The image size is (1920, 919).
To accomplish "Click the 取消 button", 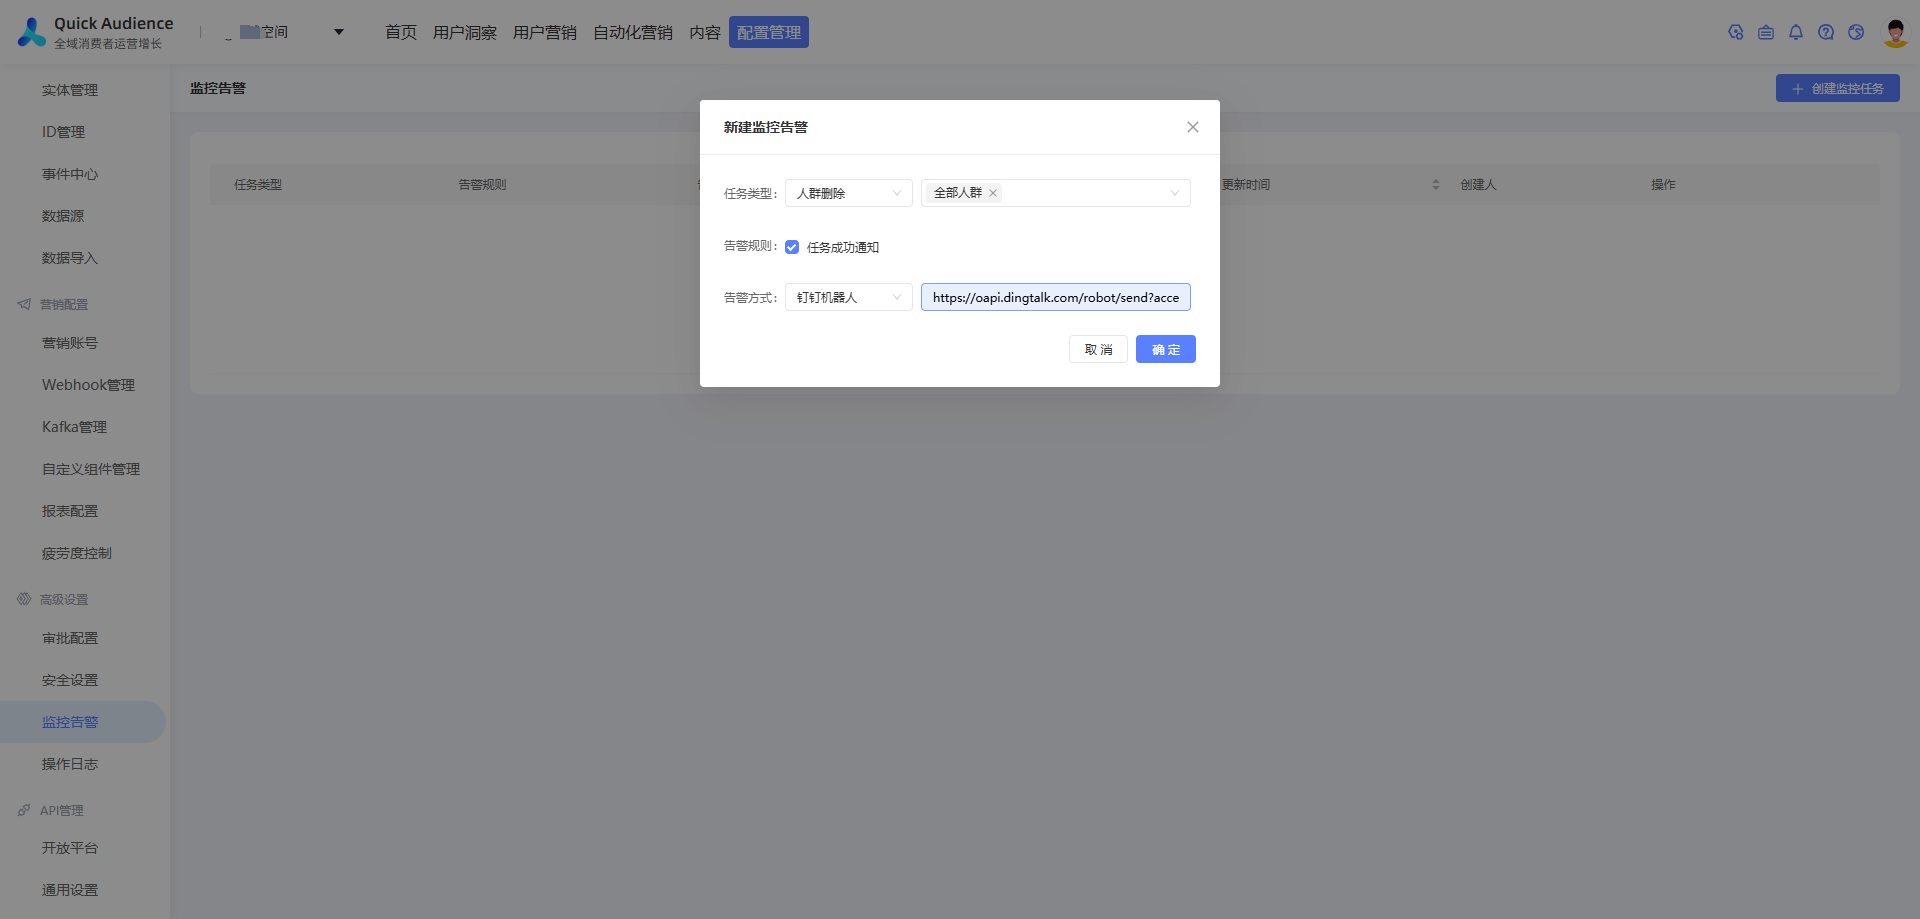I will click(x=1098, y=349).
